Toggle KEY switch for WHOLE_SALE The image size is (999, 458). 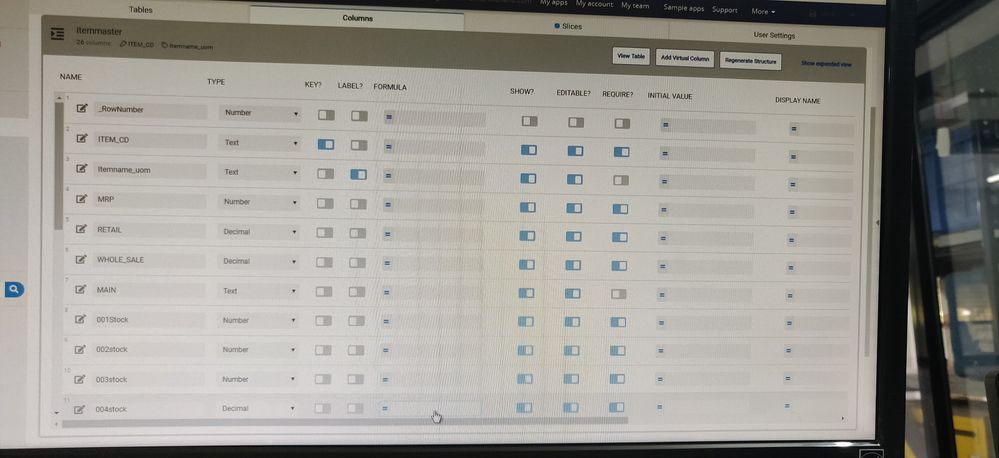click(324, 262)
